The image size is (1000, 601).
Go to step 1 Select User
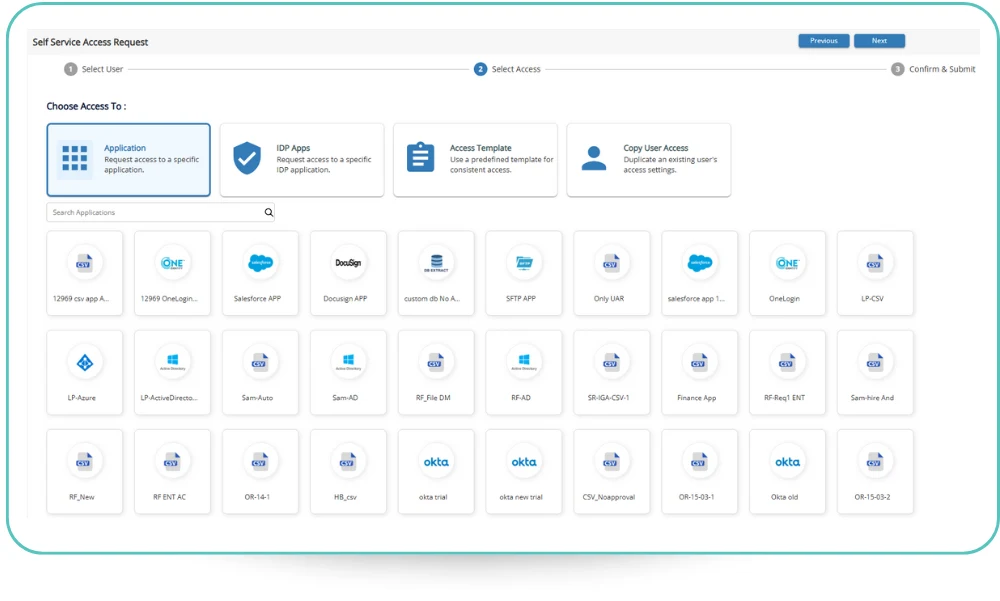point(94,69)
